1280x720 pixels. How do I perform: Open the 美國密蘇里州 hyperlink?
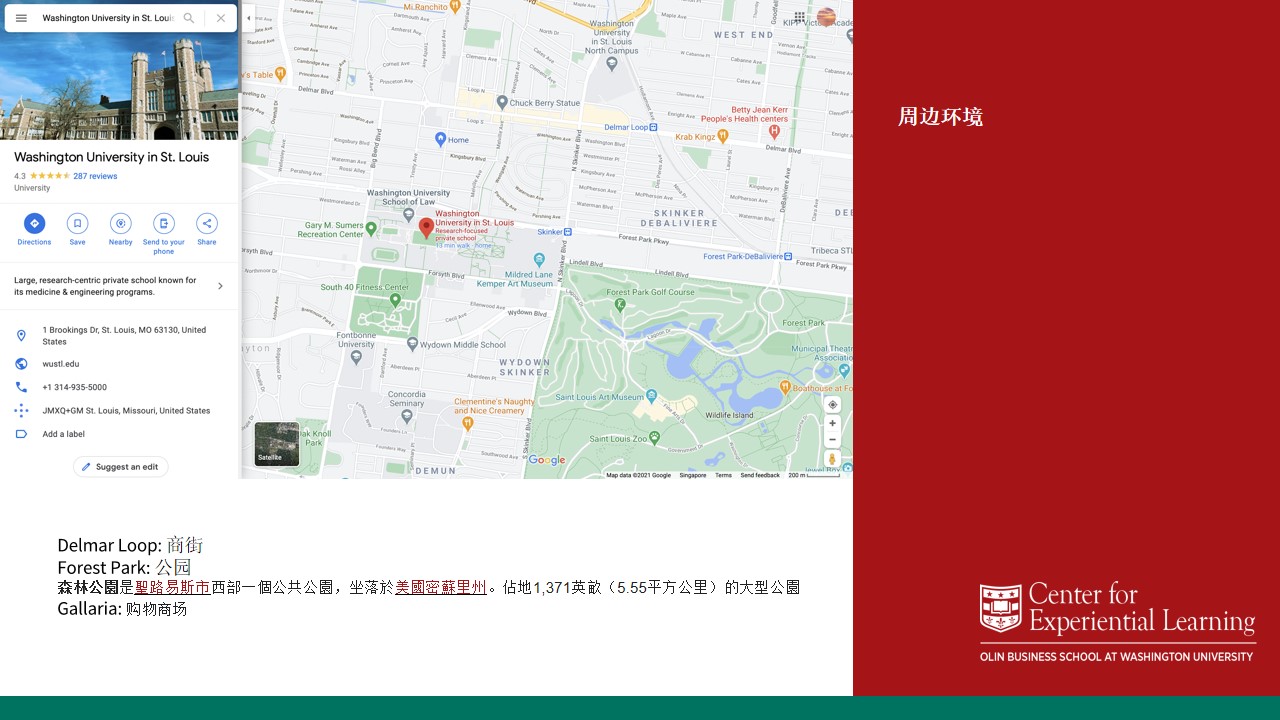[x=440, y=587]
